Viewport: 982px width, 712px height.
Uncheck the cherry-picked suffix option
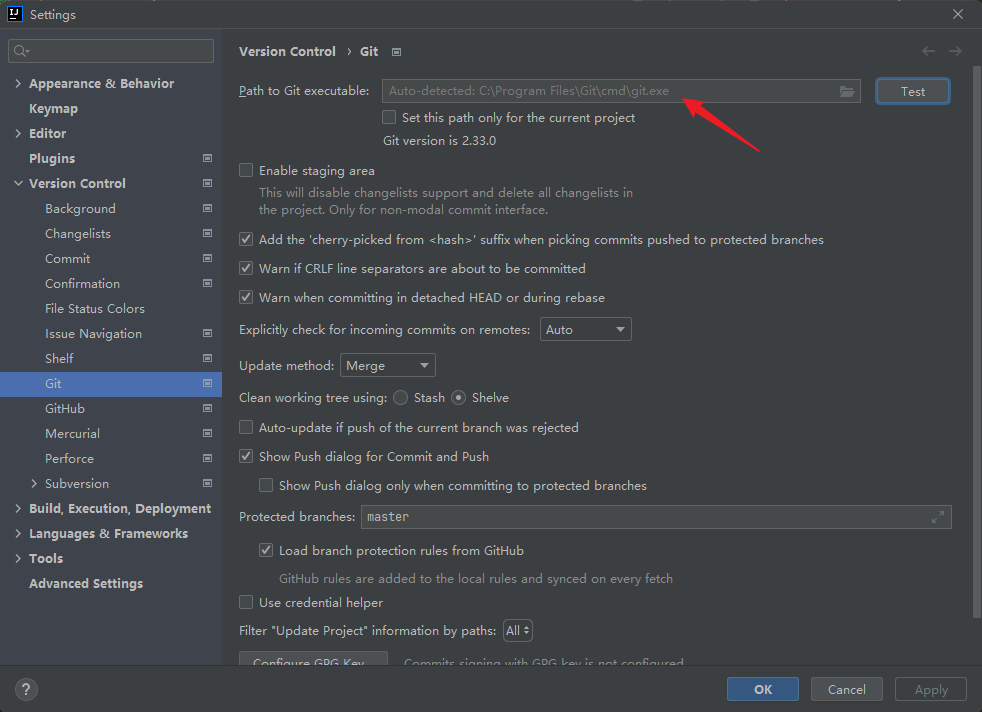tap(246, 239)
